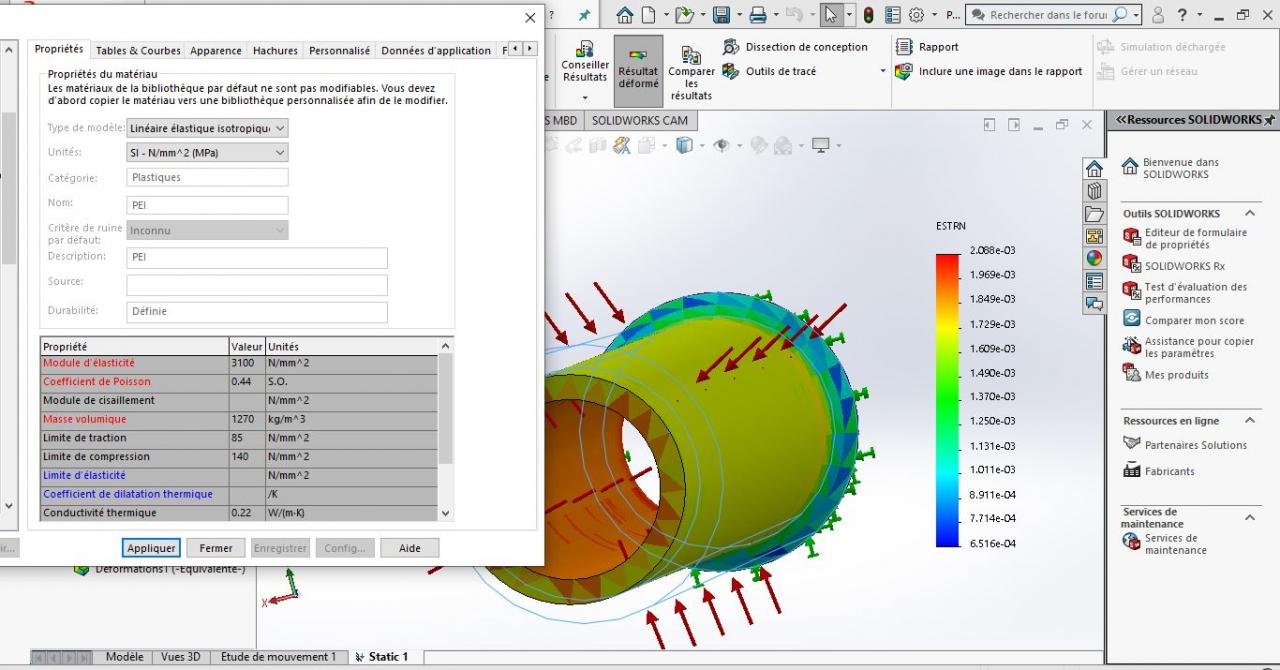Create a new document with the New icon
Viewport: 1280px width, 670px height.
click(x=649, y=15)
